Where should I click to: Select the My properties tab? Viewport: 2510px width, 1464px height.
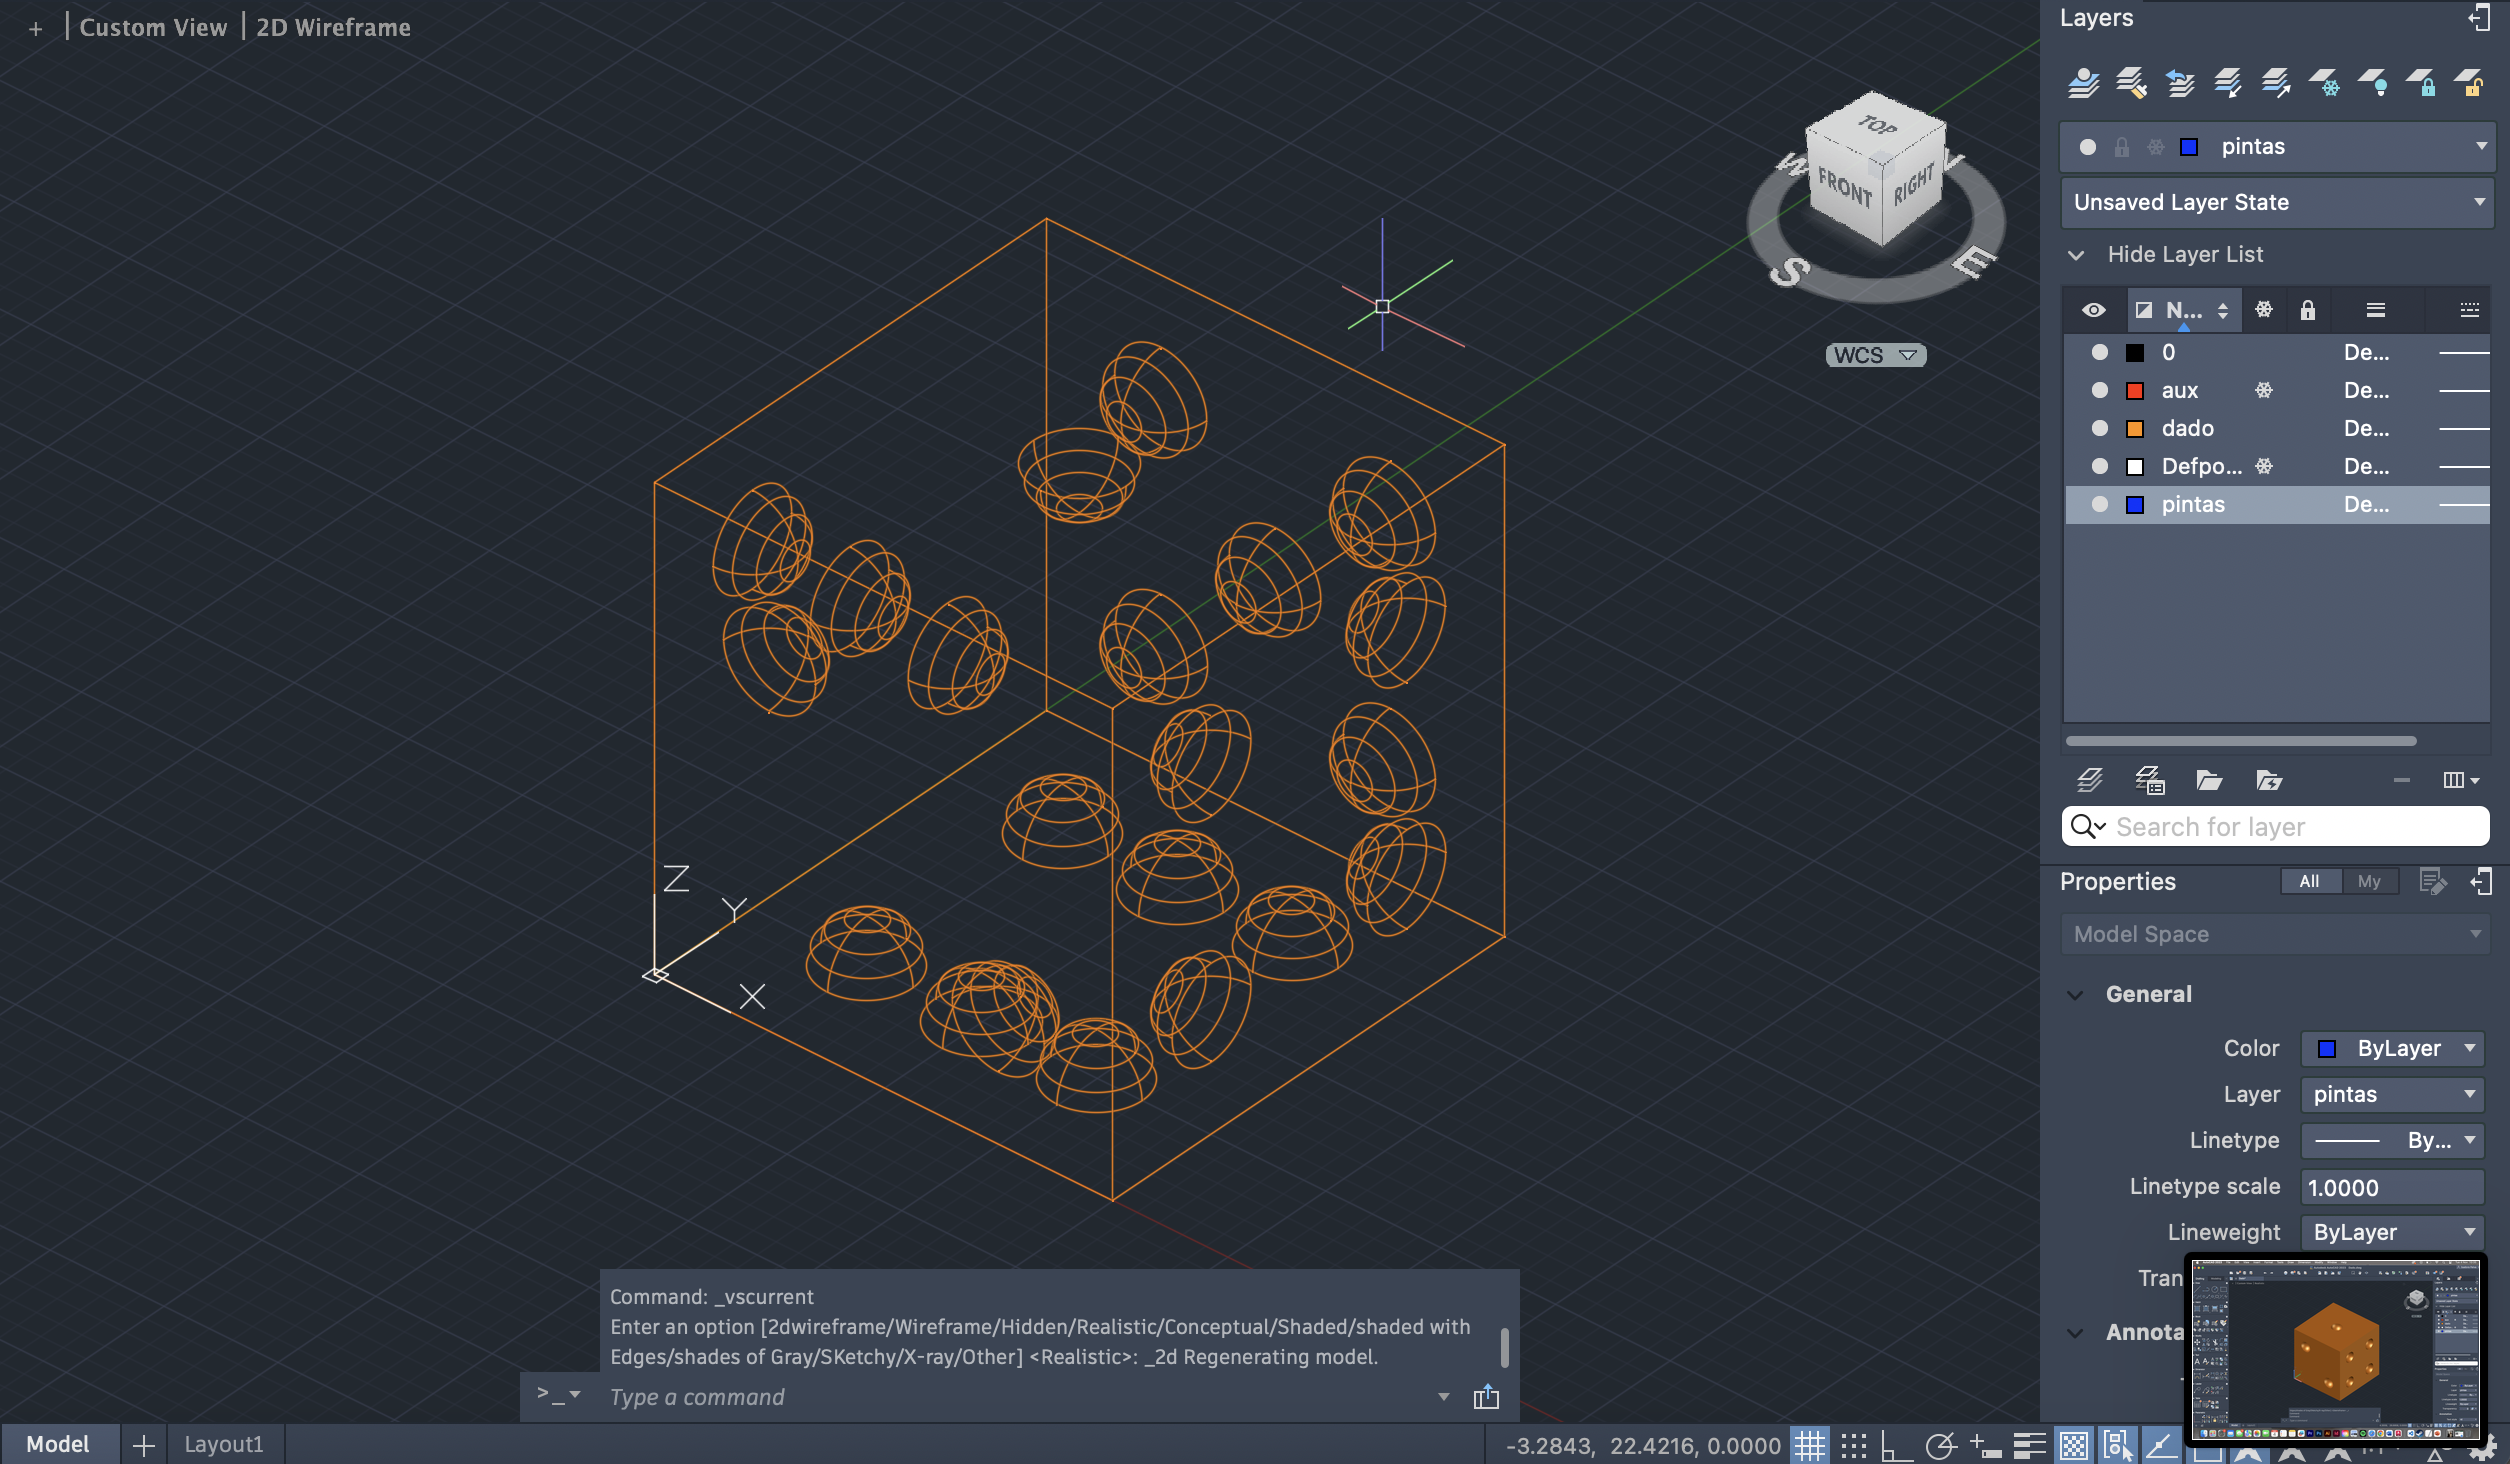pos(2368,881)
